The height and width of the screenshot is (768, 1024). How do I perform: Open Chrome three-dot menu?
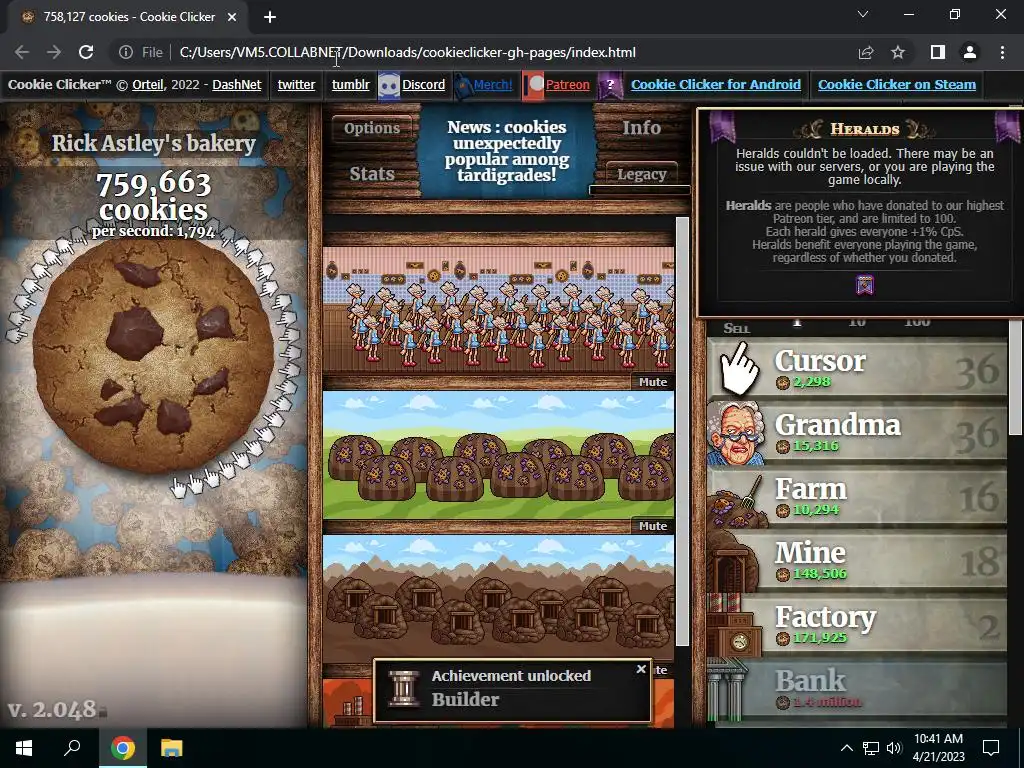[1002, 52]
